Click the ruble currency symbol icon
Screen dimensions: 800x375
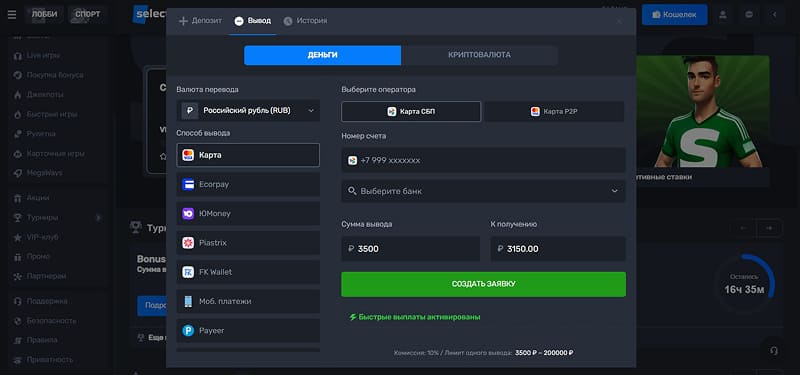point(190,110)
